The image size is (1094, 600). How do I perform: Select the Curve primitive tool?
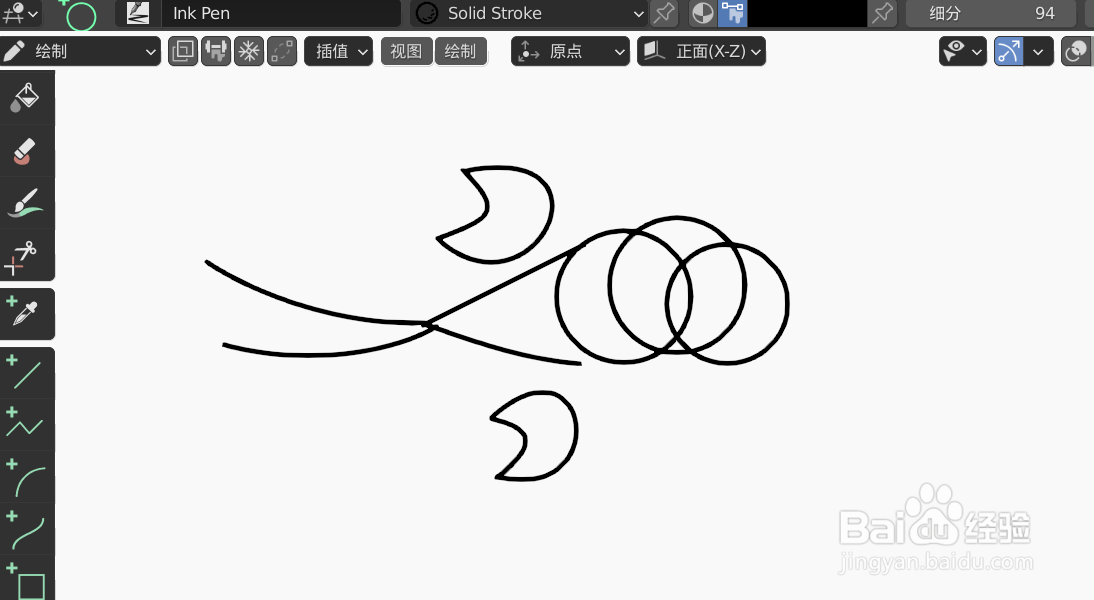(x=26, y=528)
